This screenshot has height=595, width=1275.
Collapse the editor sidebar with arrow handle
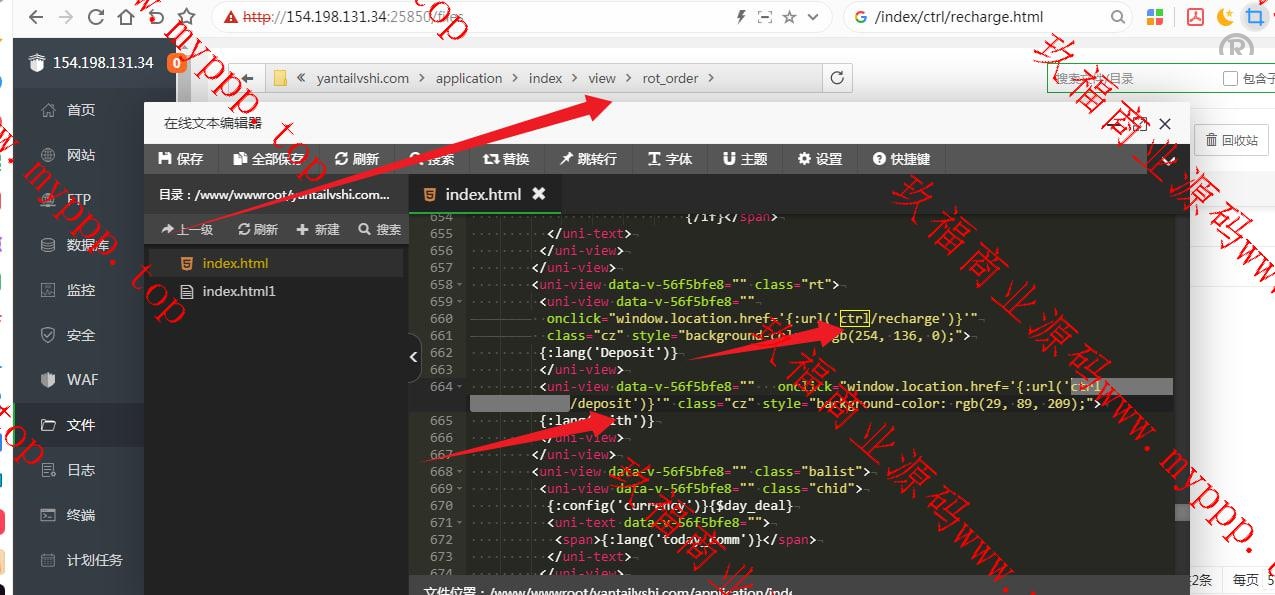tap(415, 358)
